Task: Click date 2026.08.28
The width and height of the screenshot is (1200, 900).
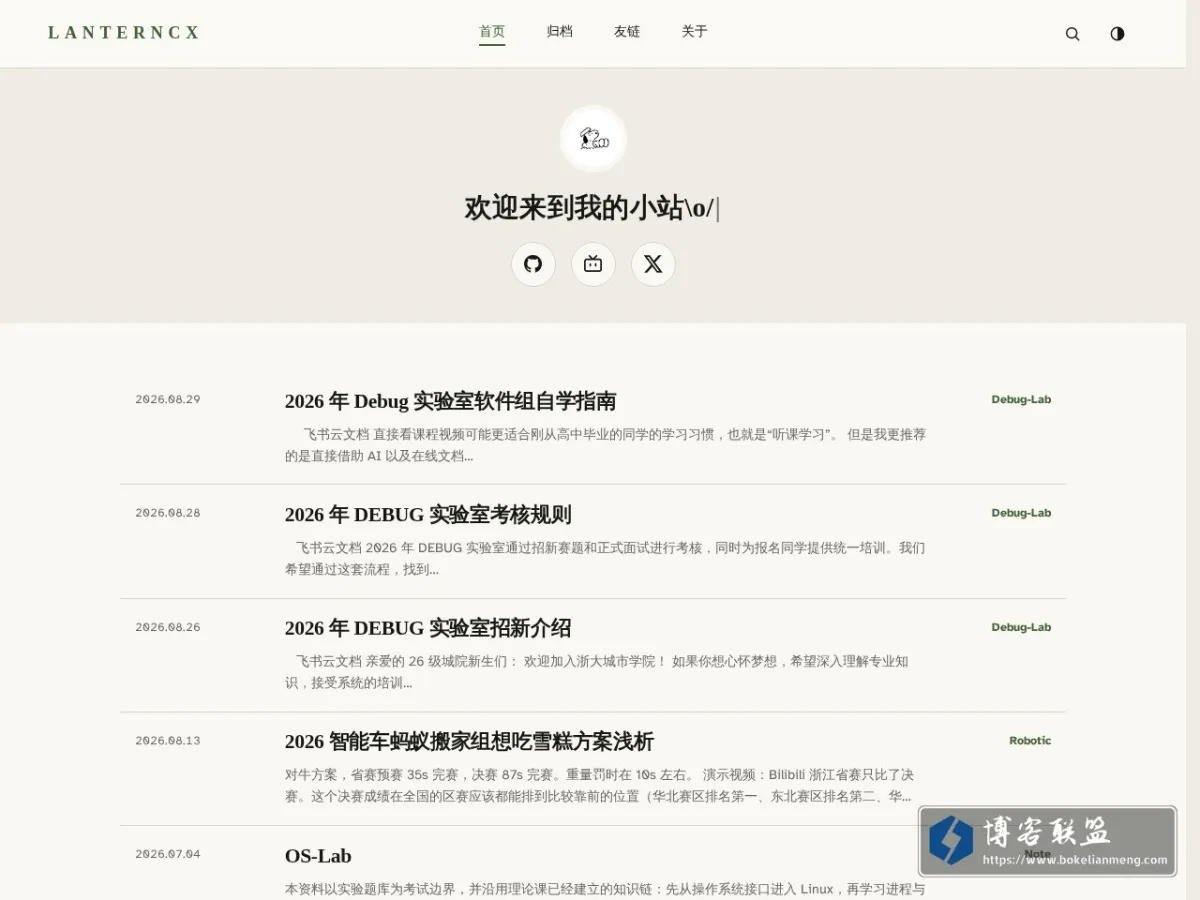Action: pyautogui.click(x=168, y=513)
